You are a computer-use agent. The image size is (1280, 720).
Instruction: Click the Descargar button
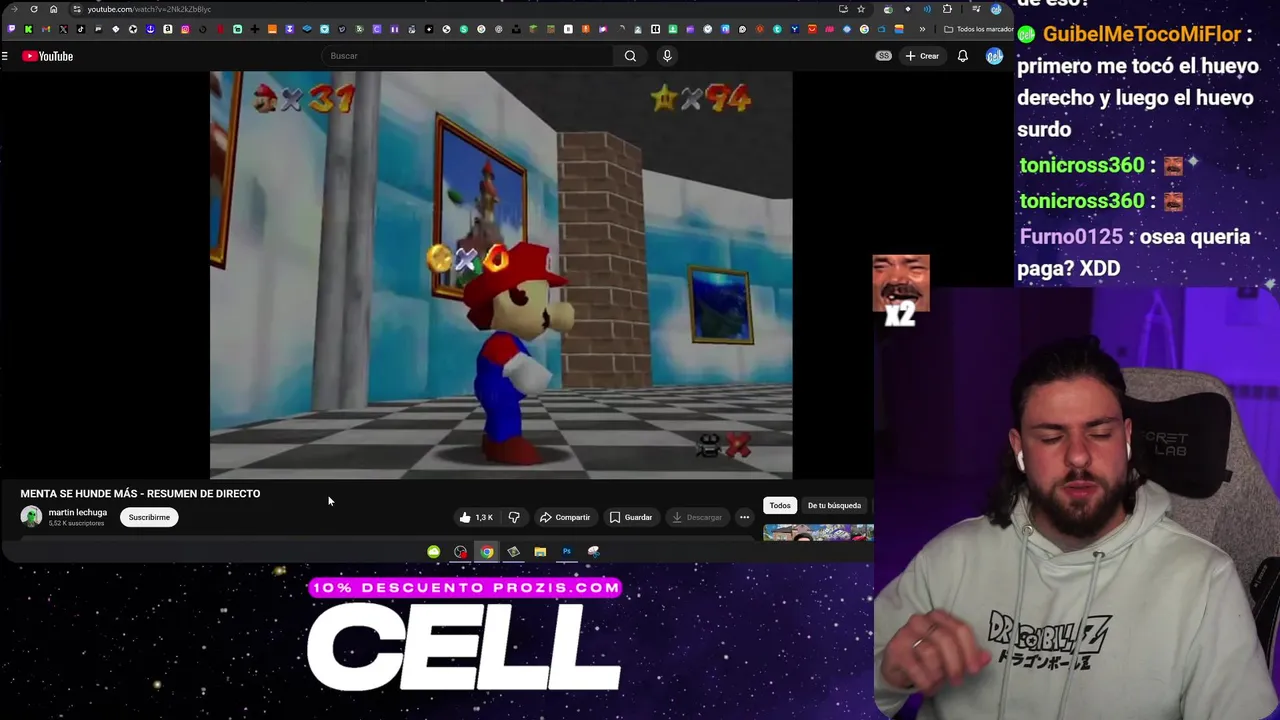697,517
